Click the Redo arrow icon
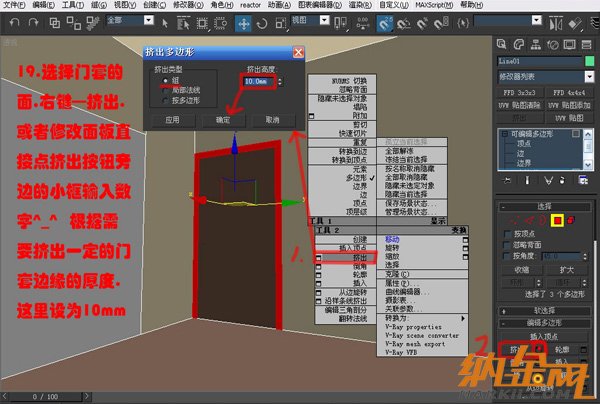 (34, 23)
